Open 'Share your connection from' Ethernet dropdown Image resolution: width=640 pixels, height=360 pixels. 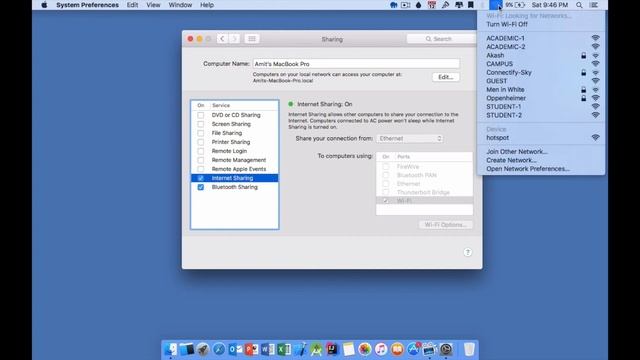410,138
